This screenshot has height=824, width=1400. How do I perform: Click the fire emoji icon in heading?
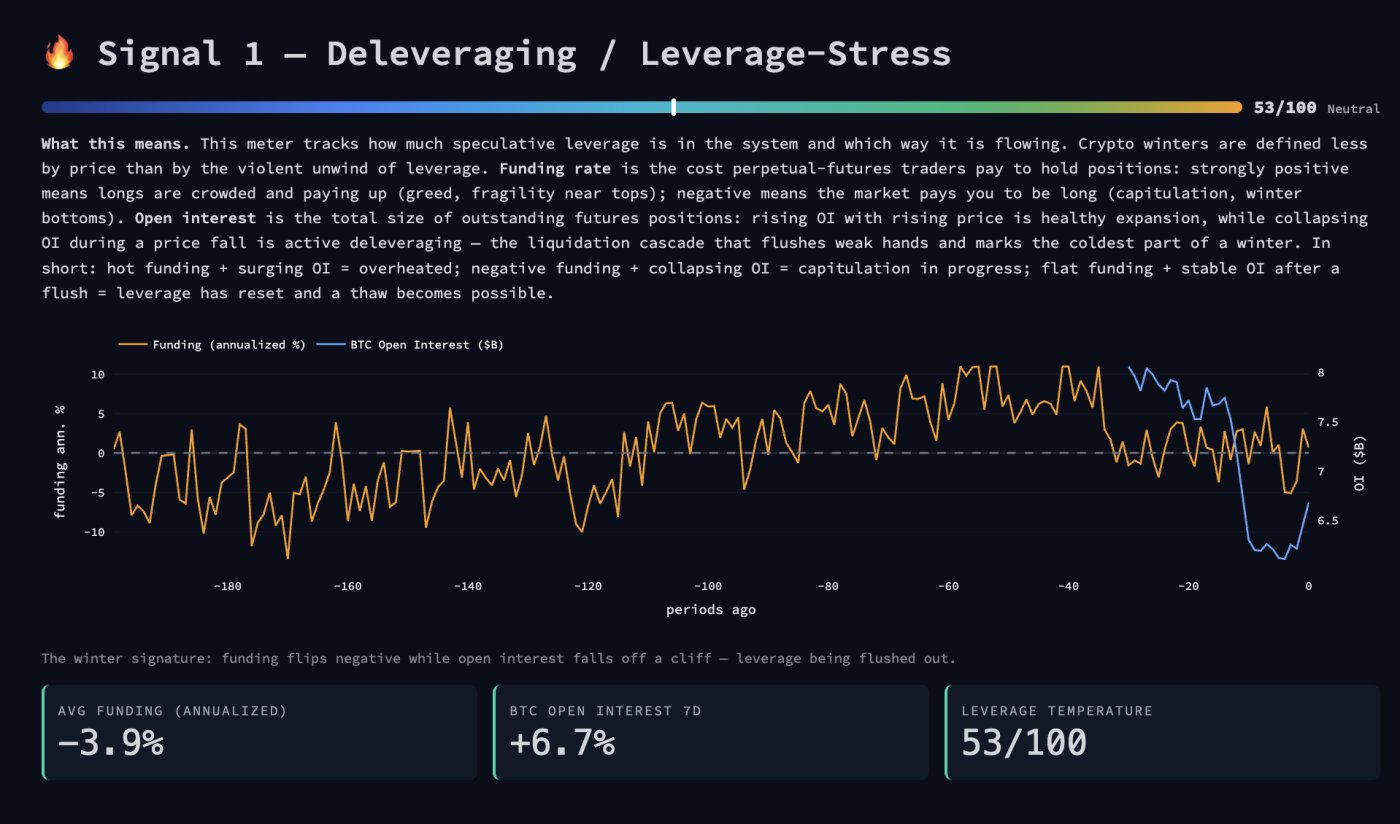[59, 53]
